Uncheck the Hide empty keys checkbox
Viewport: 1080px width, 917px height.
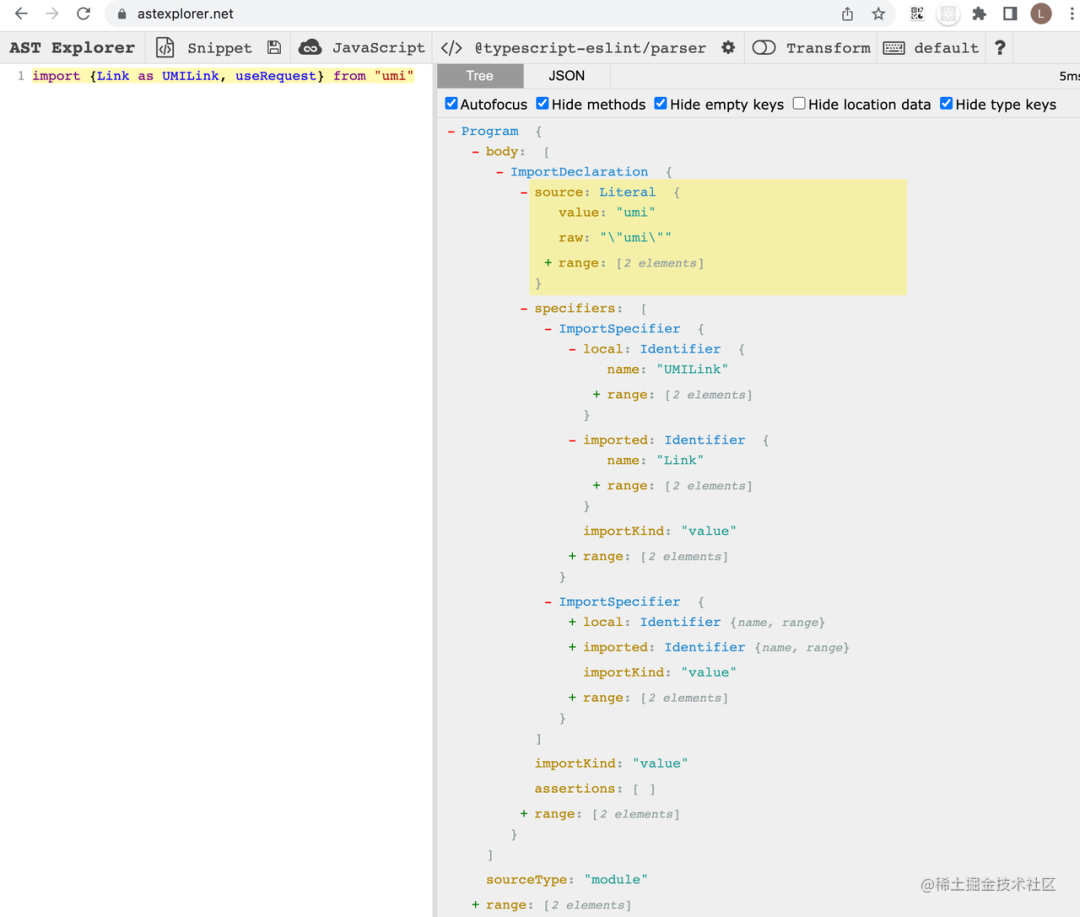tap(661, 104)
